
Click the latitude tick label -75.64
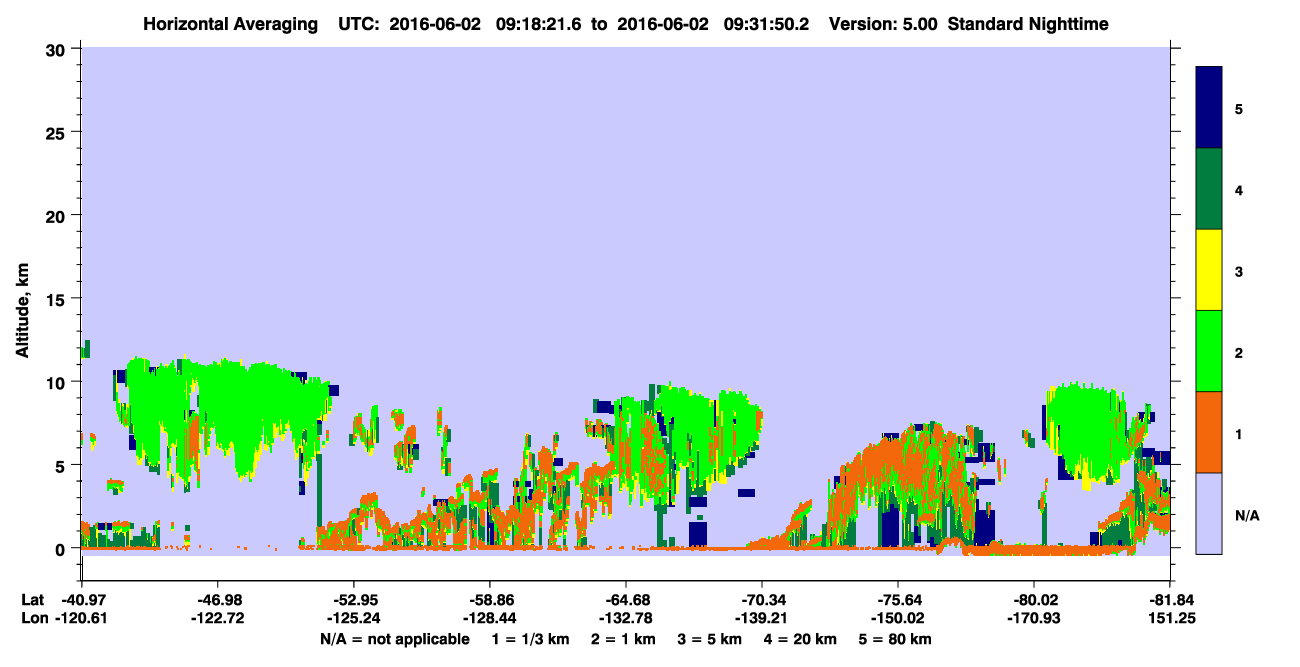click(898, 599)
